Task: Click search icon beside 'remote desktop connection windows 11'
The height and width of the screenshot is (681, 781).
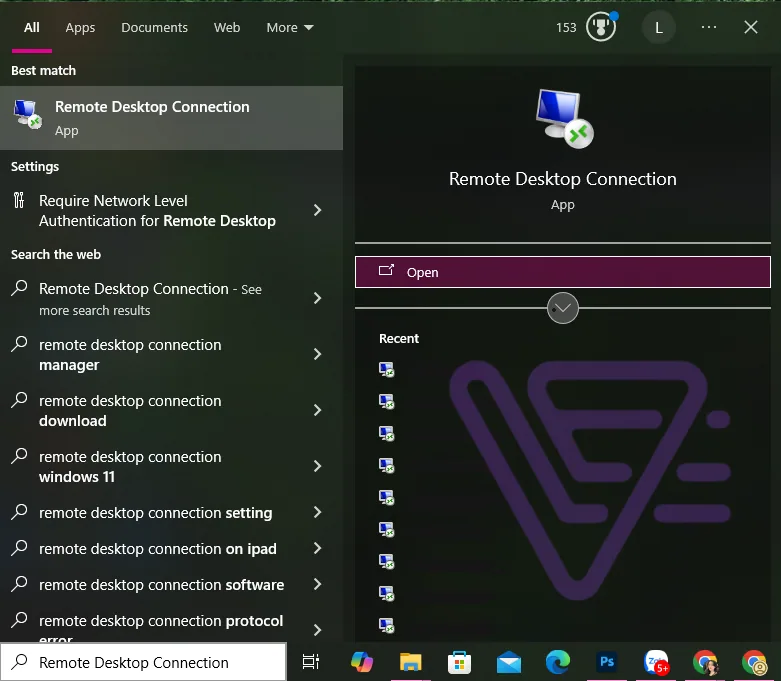Action: tap(19, 455)
